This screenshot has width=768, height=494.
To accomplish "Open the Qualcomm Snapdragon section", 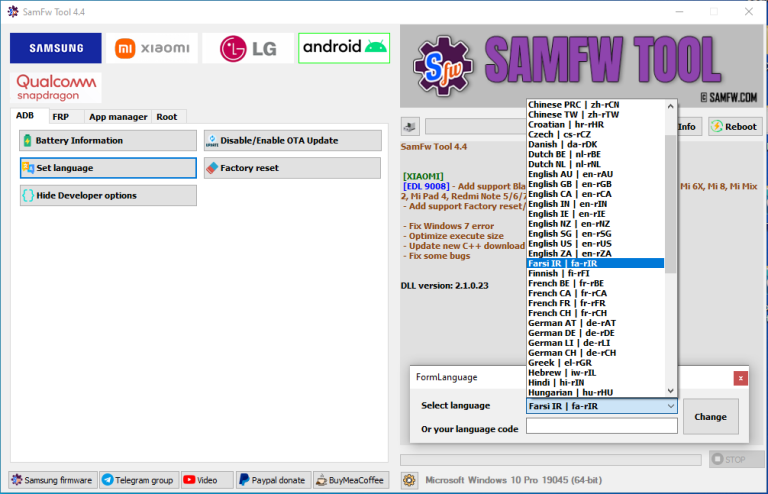I will coord(56,87).
